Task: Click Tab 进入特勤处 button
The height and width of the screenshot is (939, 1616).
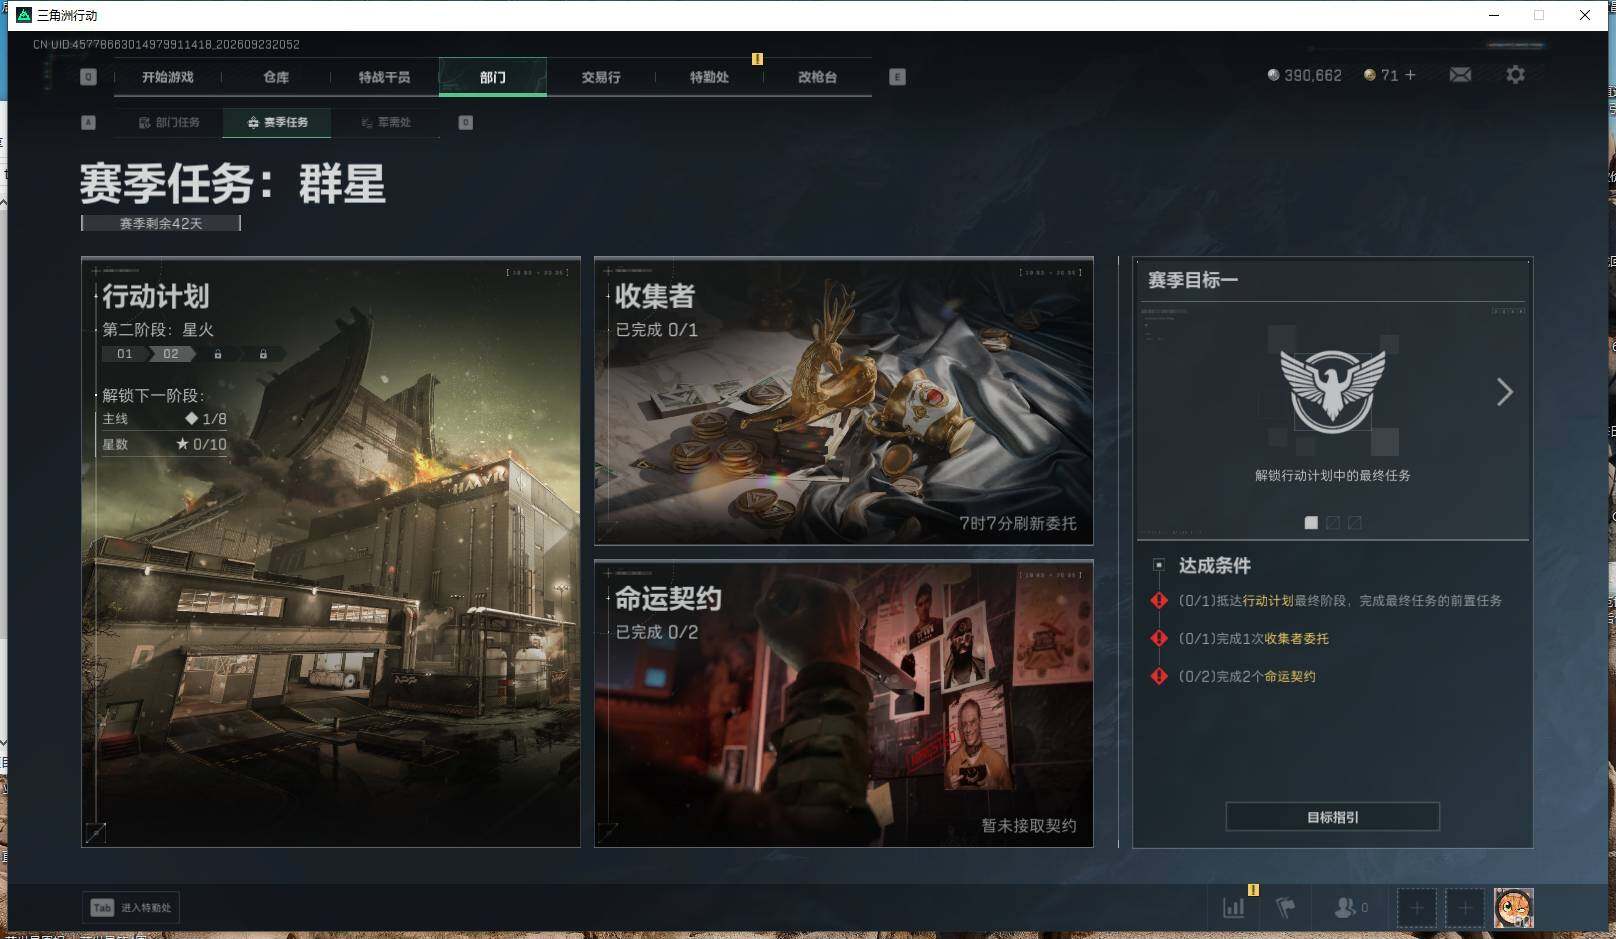Action: [x=131, y=908]
